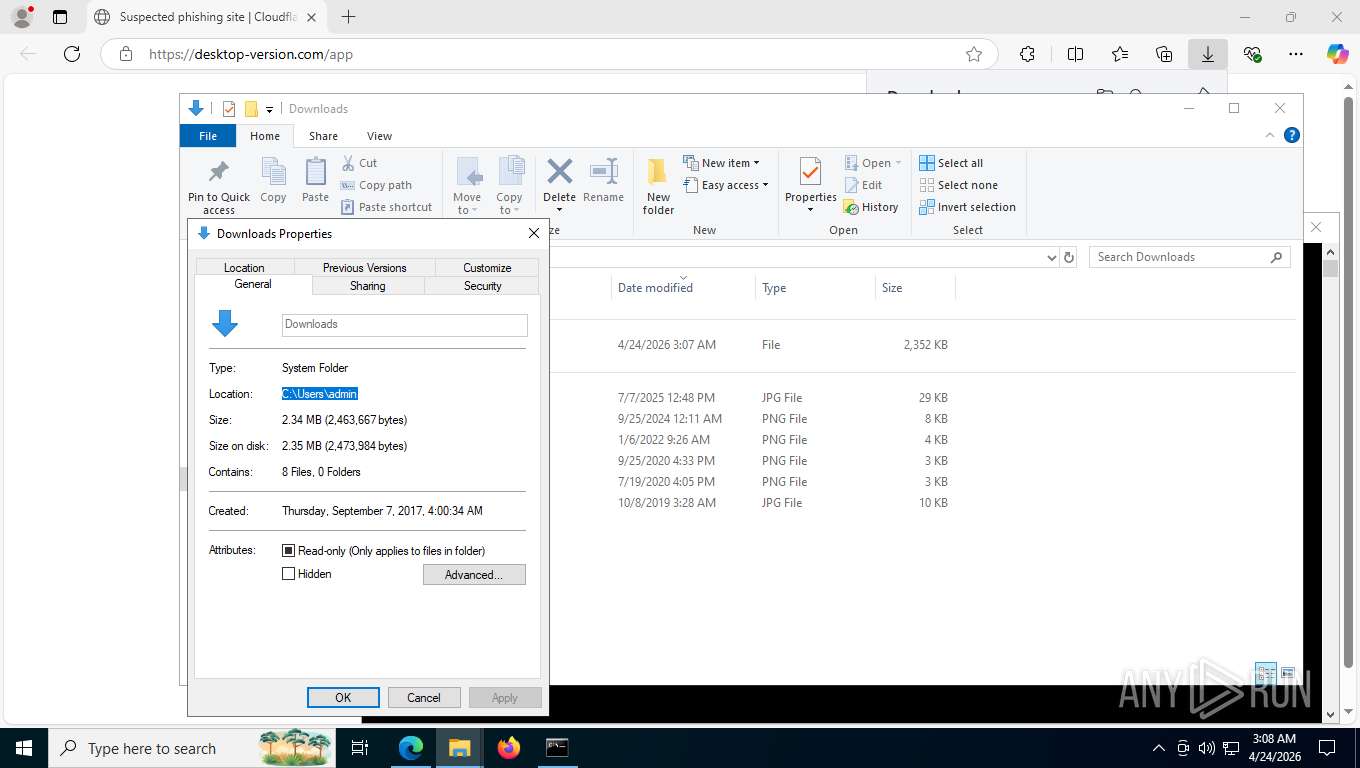Open the New item dropdown

(721, 163)
